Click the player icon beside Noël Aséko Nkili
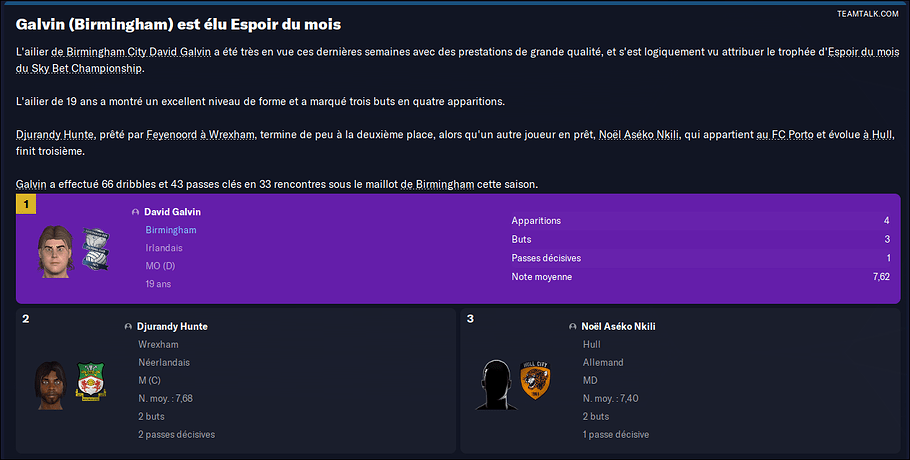Viewport: 910px width, 460px height. 573,327
